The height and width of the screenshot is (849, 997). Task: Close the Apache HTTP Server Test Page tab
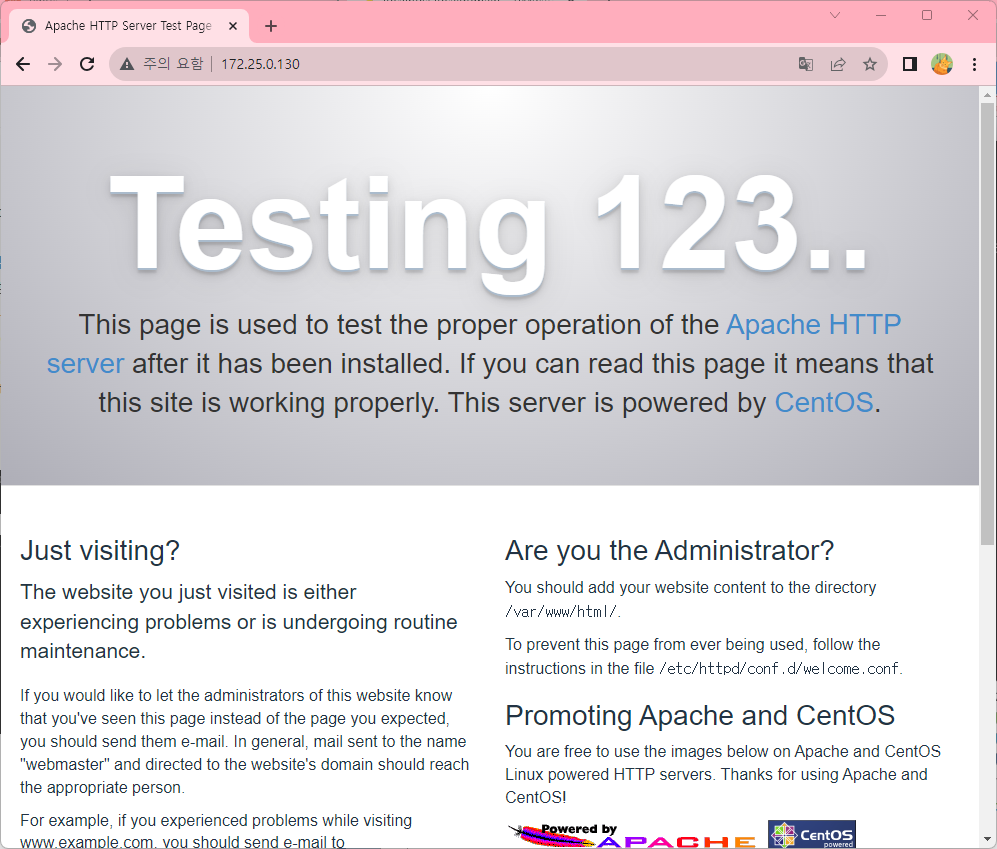233,26
